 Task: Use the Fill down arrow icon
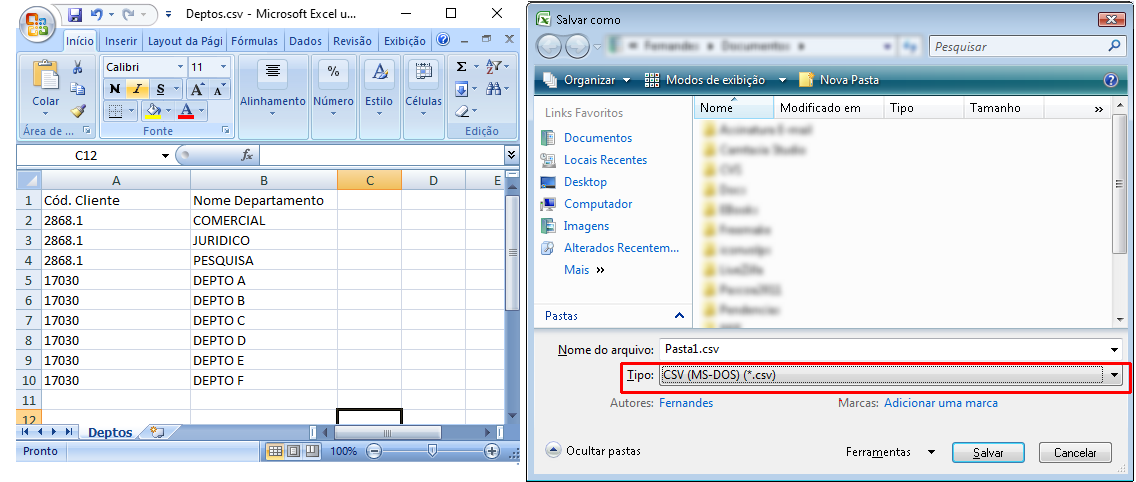pos(462,89)
